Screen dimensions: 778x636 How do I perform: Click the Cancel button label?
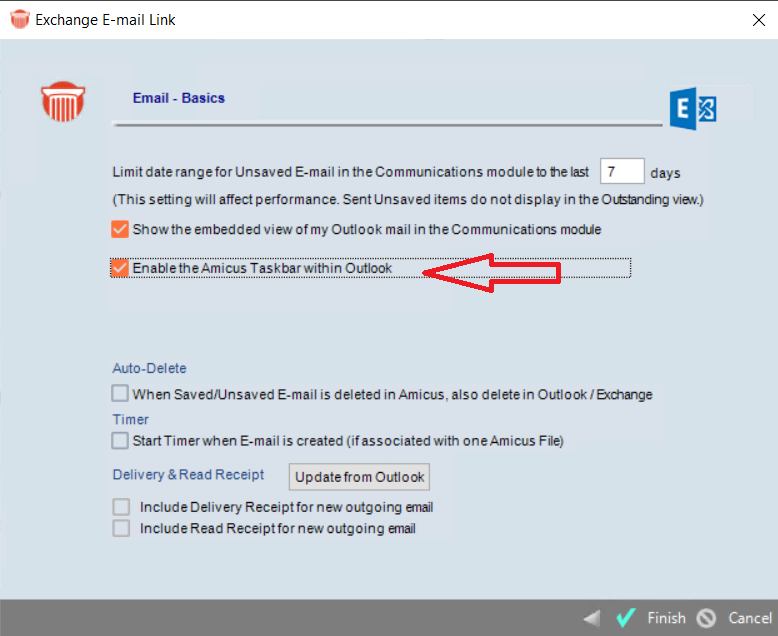[750, 618]
